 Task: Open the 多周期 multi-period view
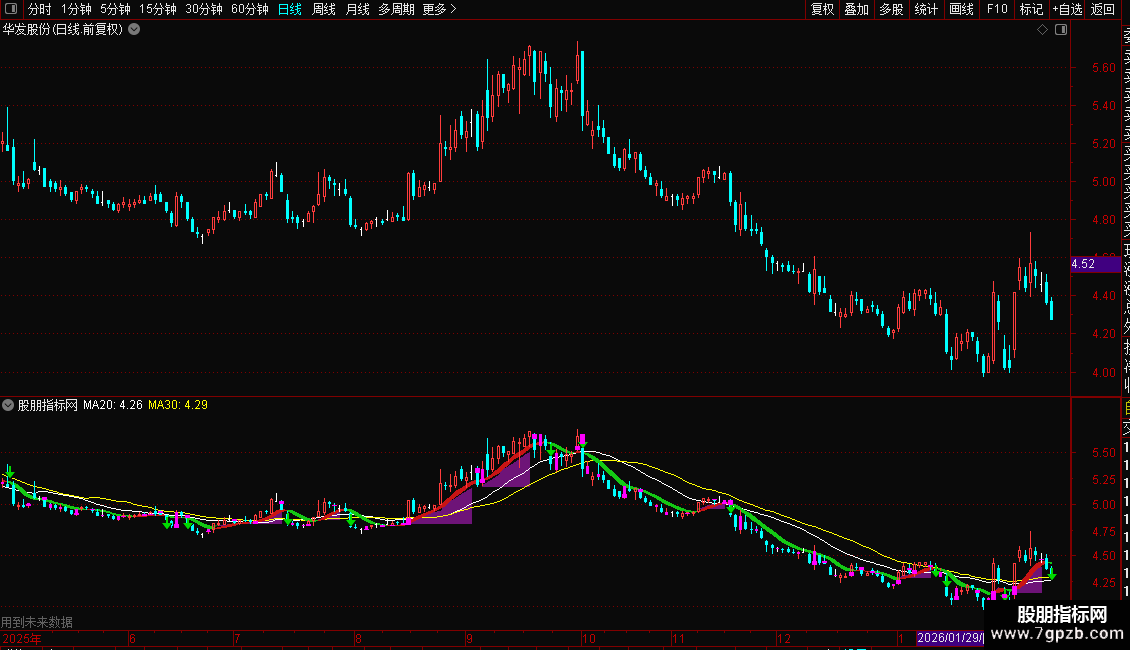click(x=396, y=9)
